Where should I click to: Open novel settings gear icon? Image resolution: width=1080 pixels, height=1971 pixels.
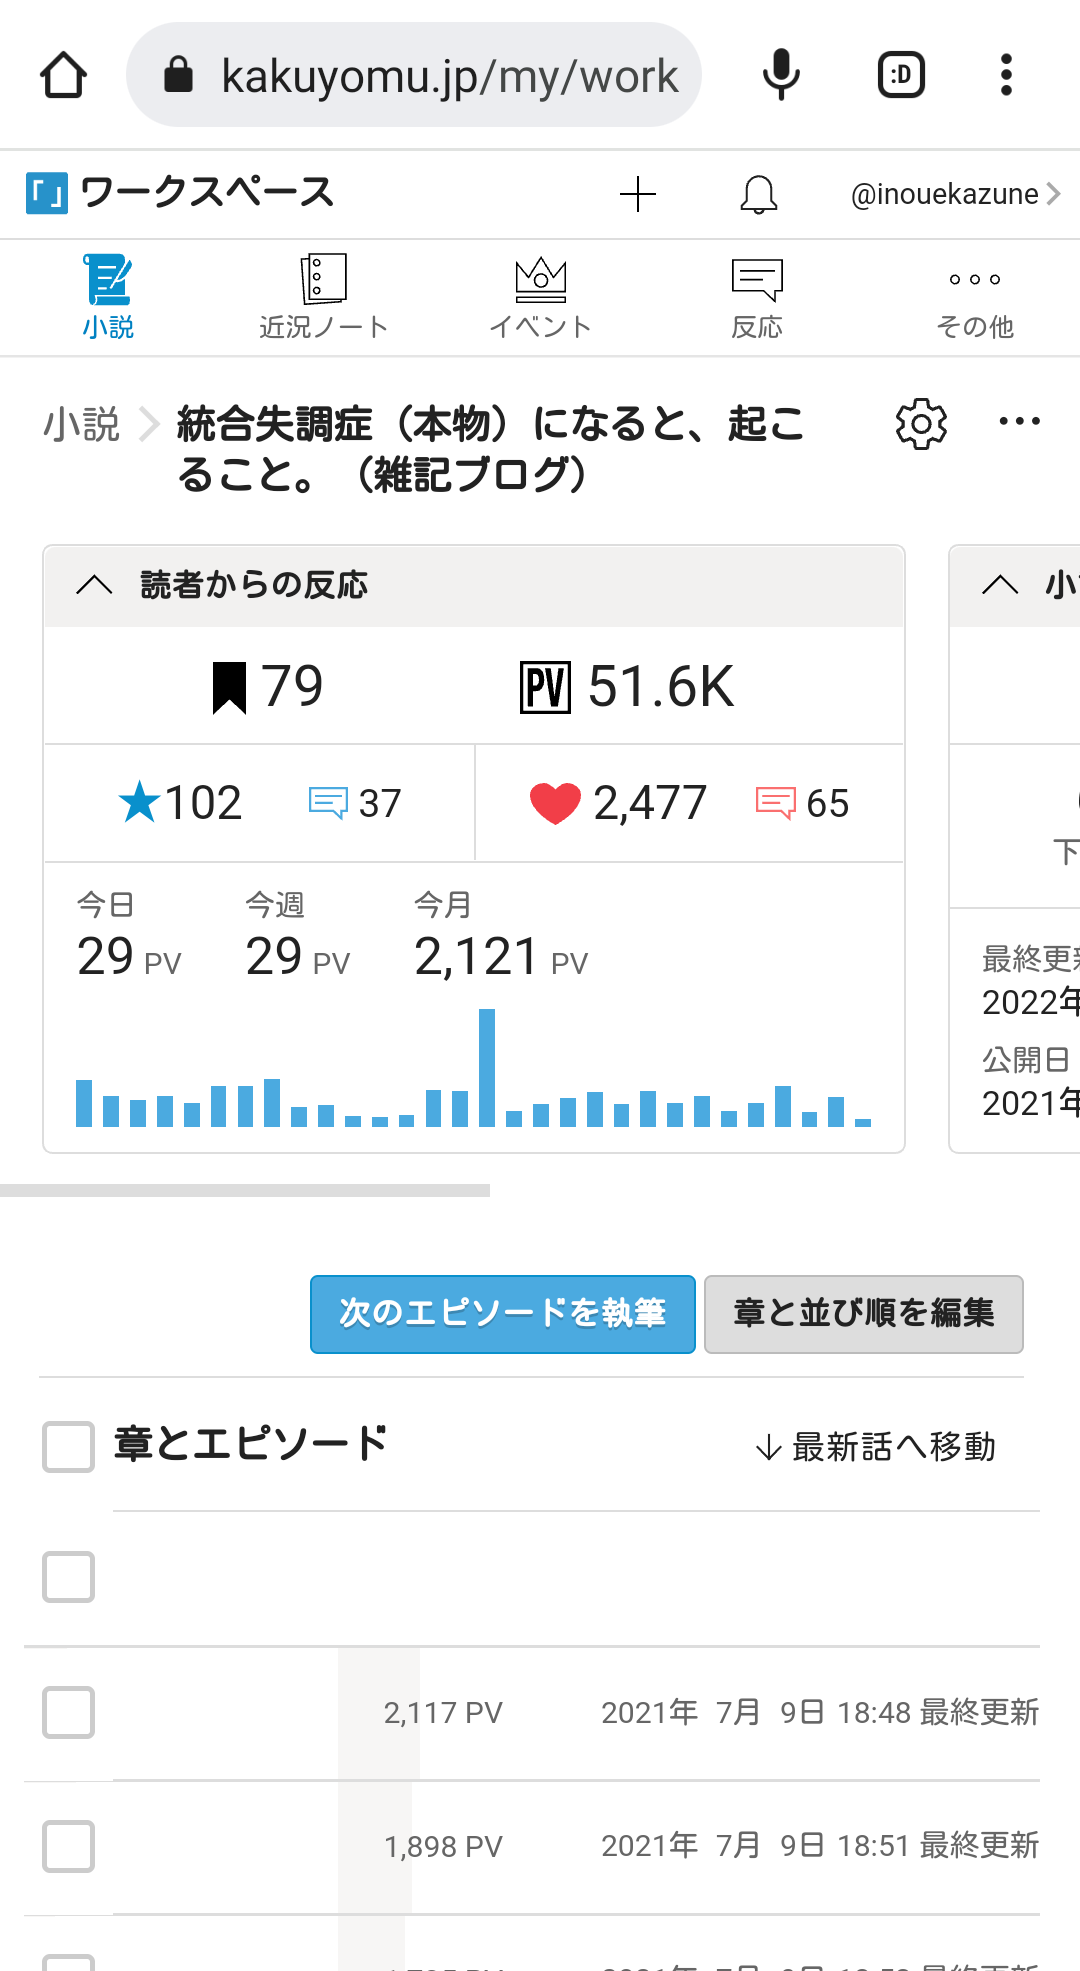pos(921,425)
